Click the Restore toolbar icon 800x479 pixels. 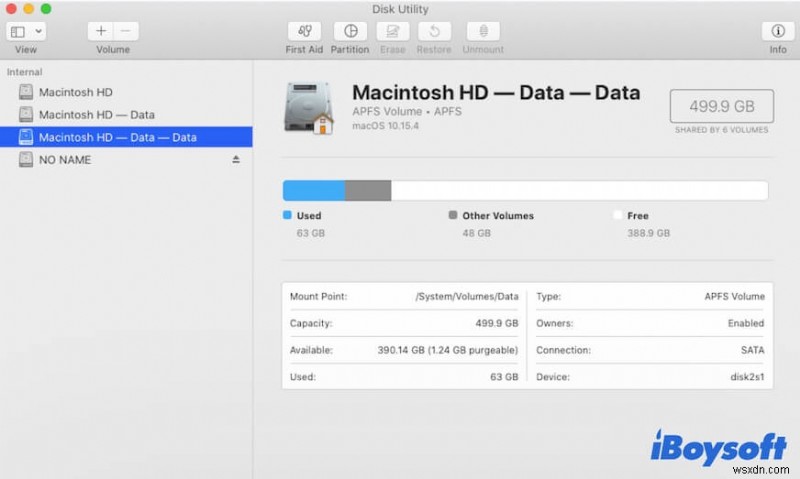click(434, 31)
